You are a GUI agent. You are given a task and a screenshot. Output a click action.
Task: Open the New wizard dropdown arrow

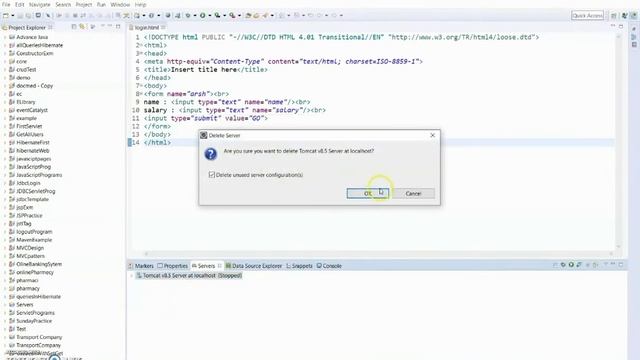point(13,16)
